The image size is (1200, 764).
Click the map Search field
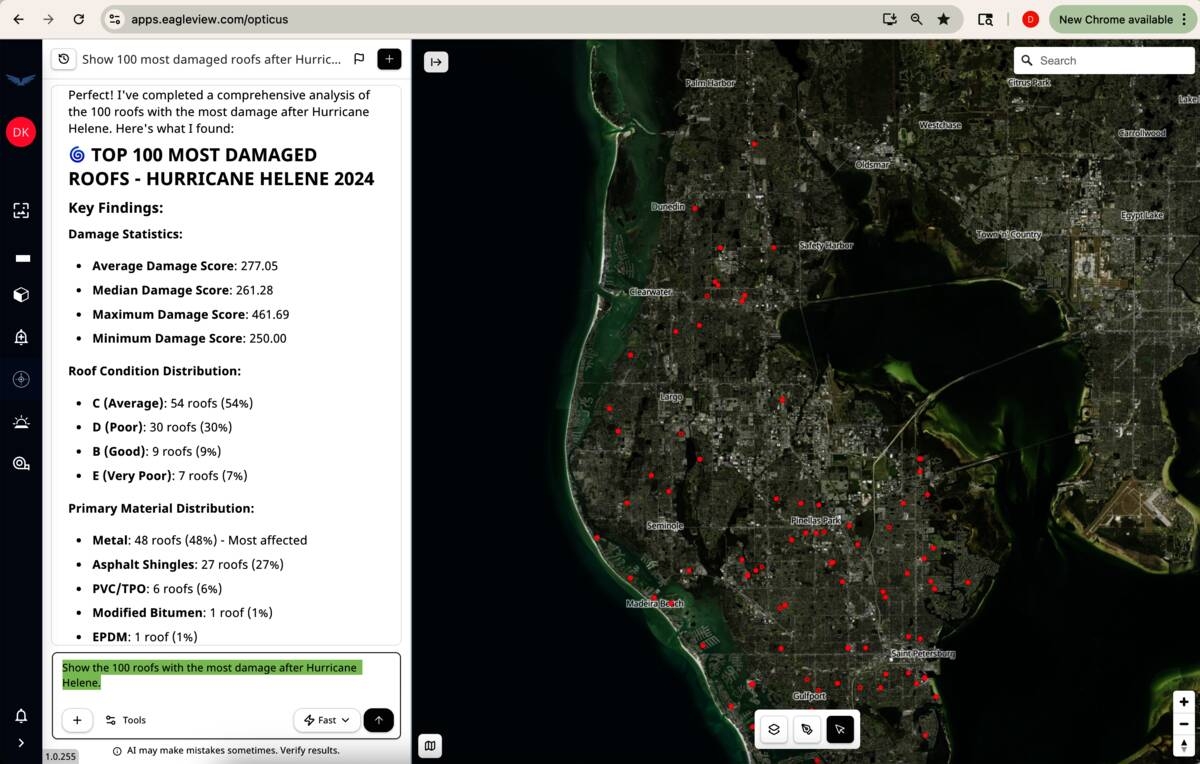pos(1104,60)
